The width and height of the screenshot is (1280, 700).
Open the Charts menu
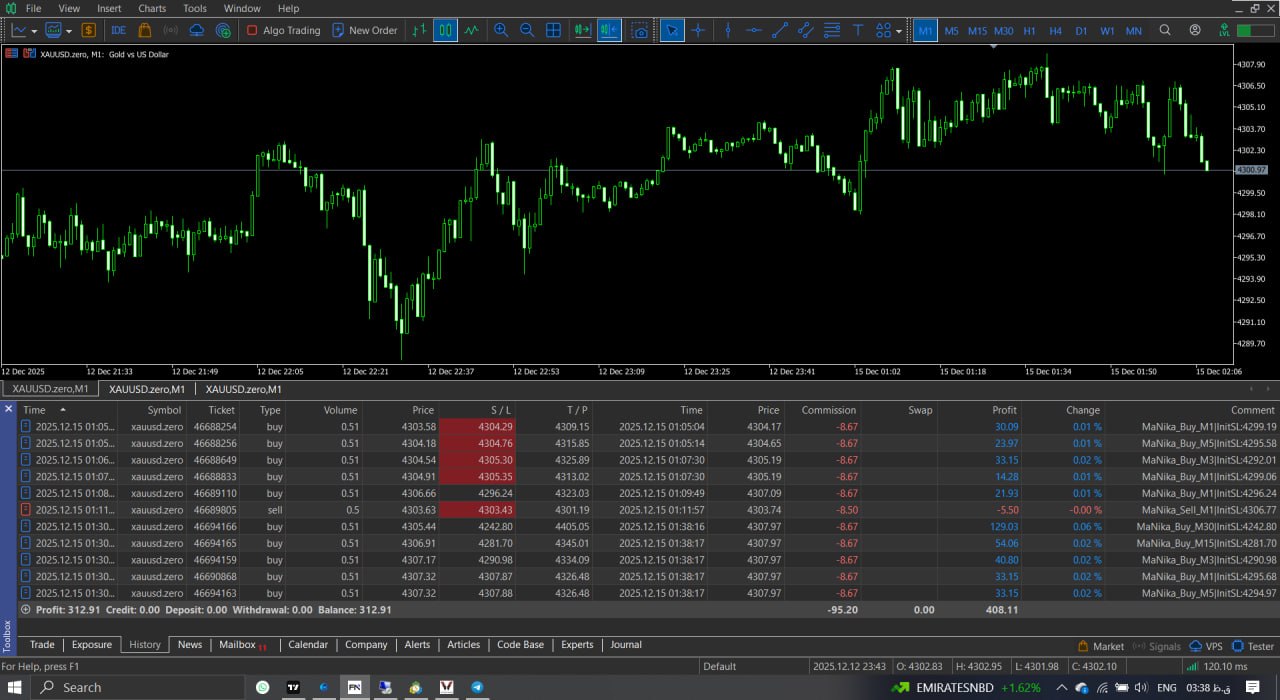152,8
